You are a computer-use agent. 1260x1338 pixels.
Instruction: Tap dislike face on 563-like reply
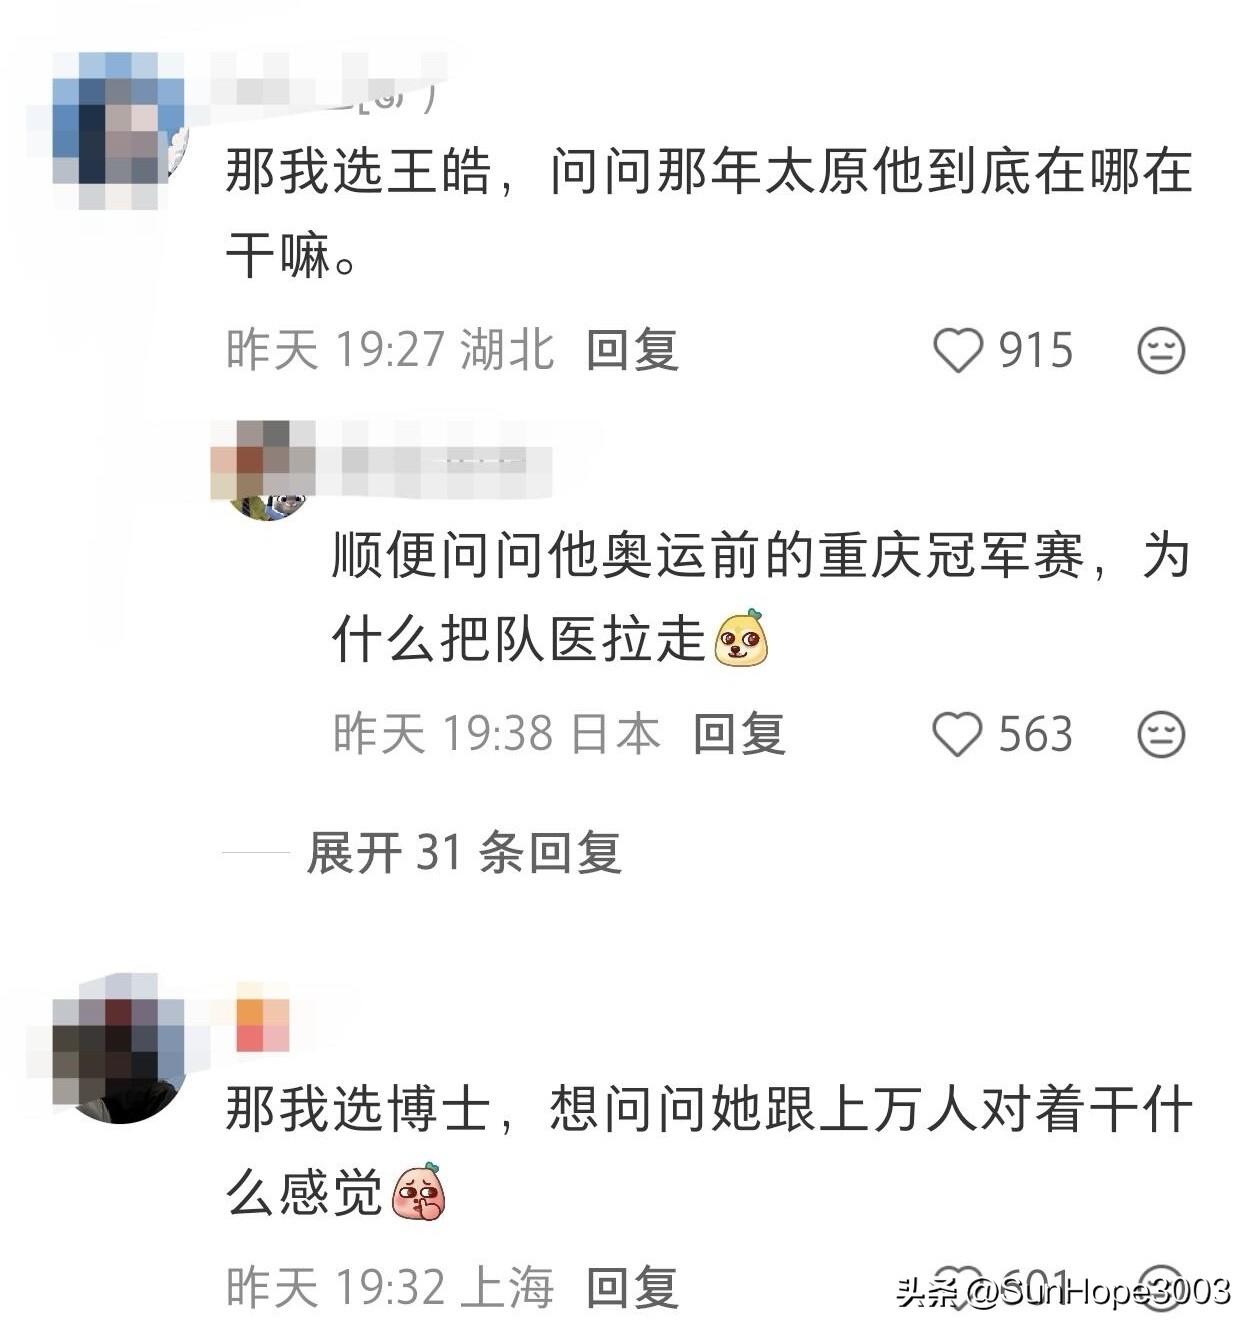click(x=1161, y=735)
